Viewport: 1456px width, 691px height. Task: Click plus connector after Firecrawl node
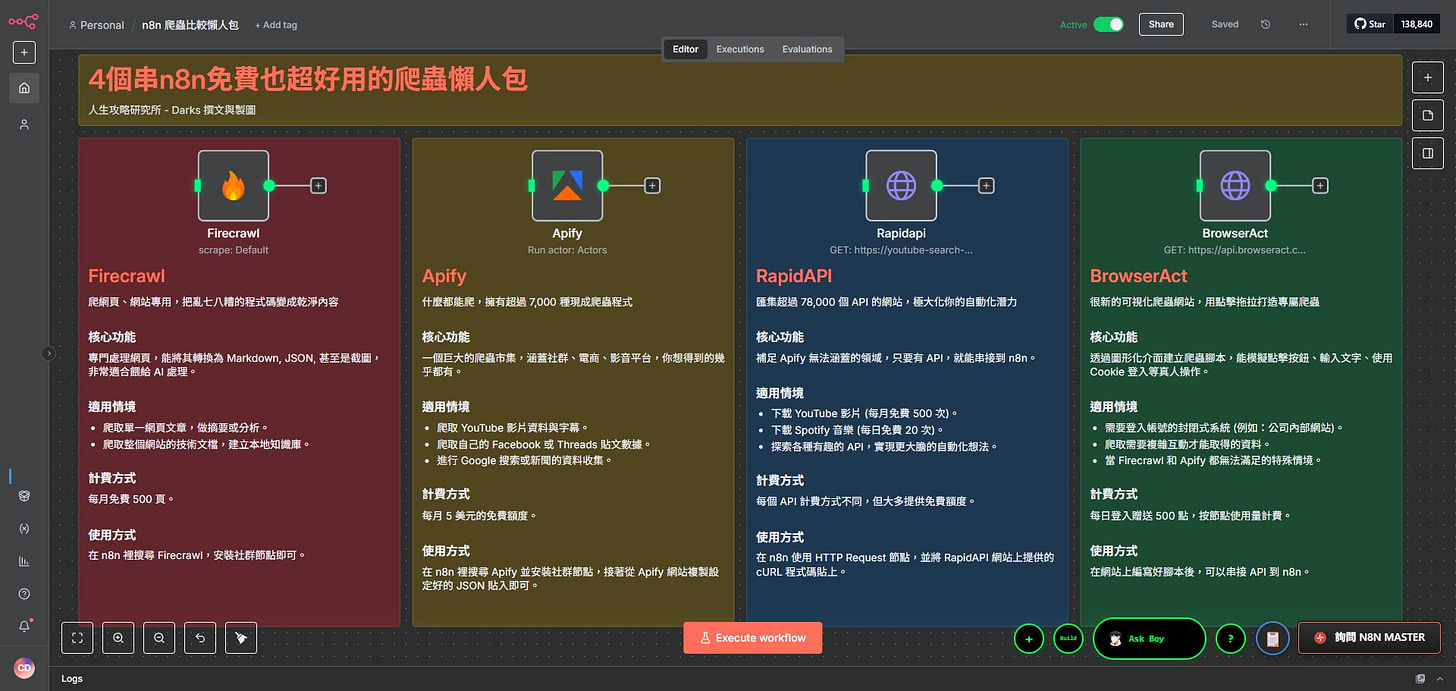(x=318, y=185)
